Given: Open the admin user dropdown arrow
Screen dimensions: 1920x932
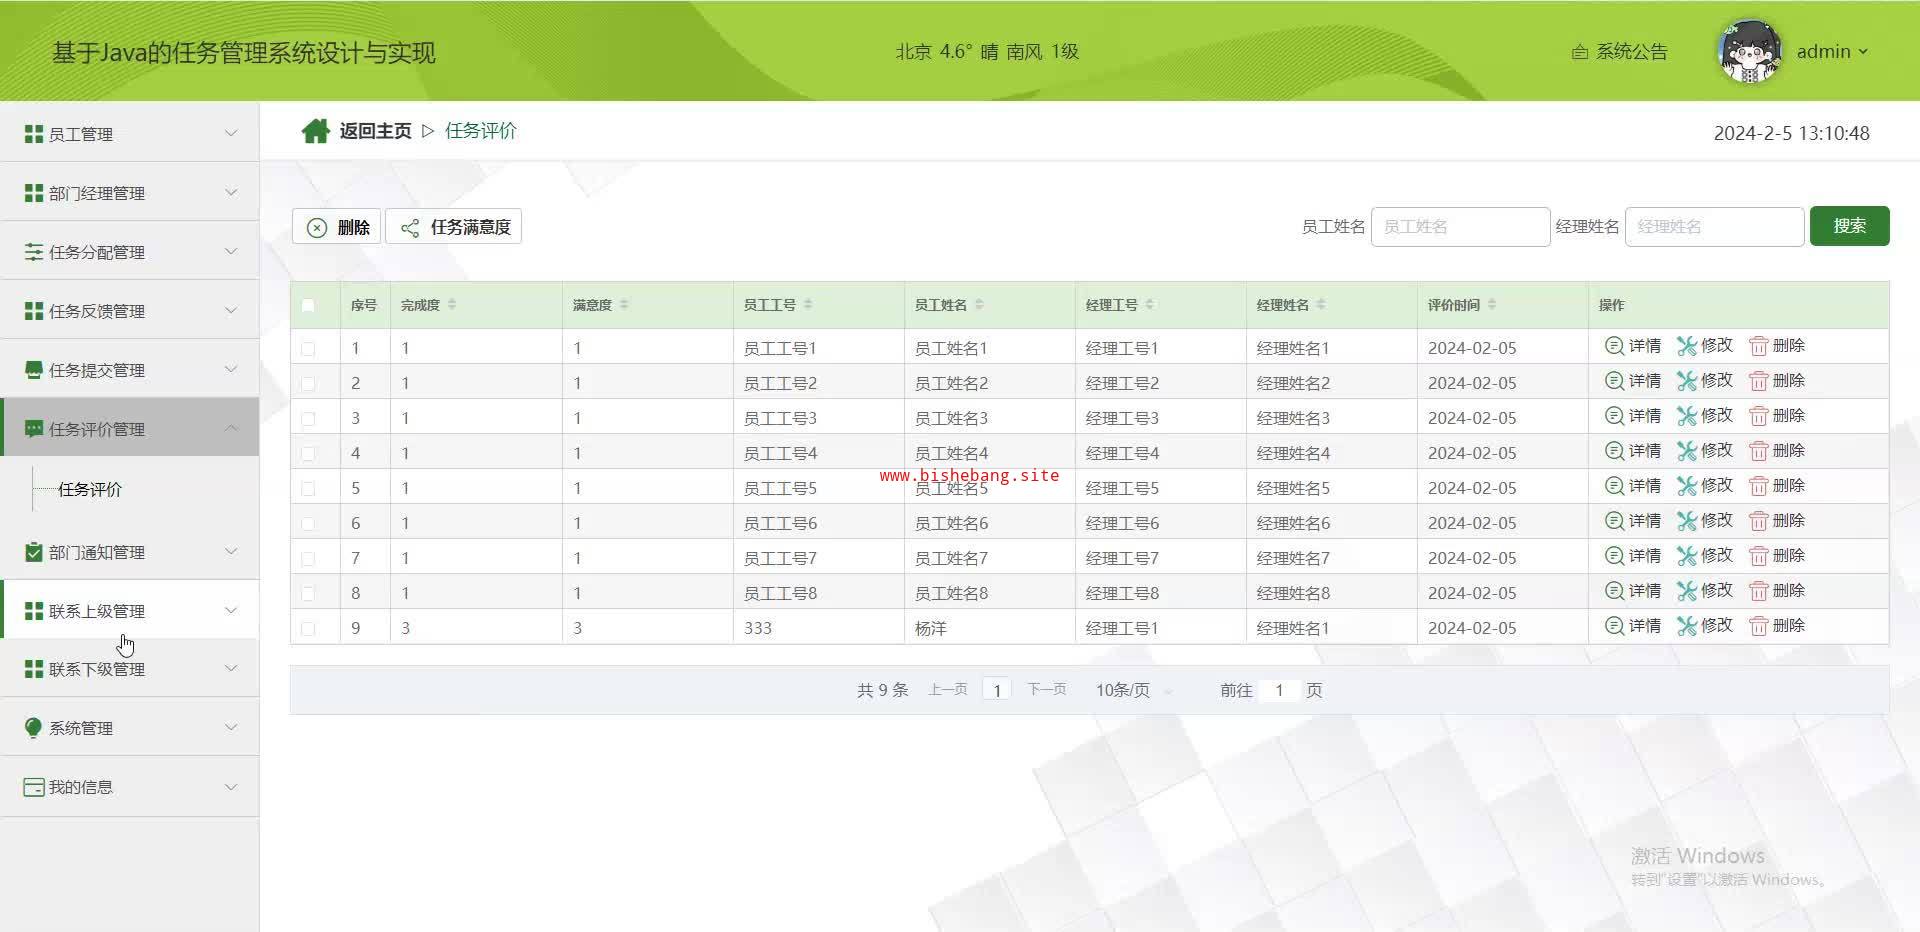Looking at the screenshot, I should [x=1863, y=52].
